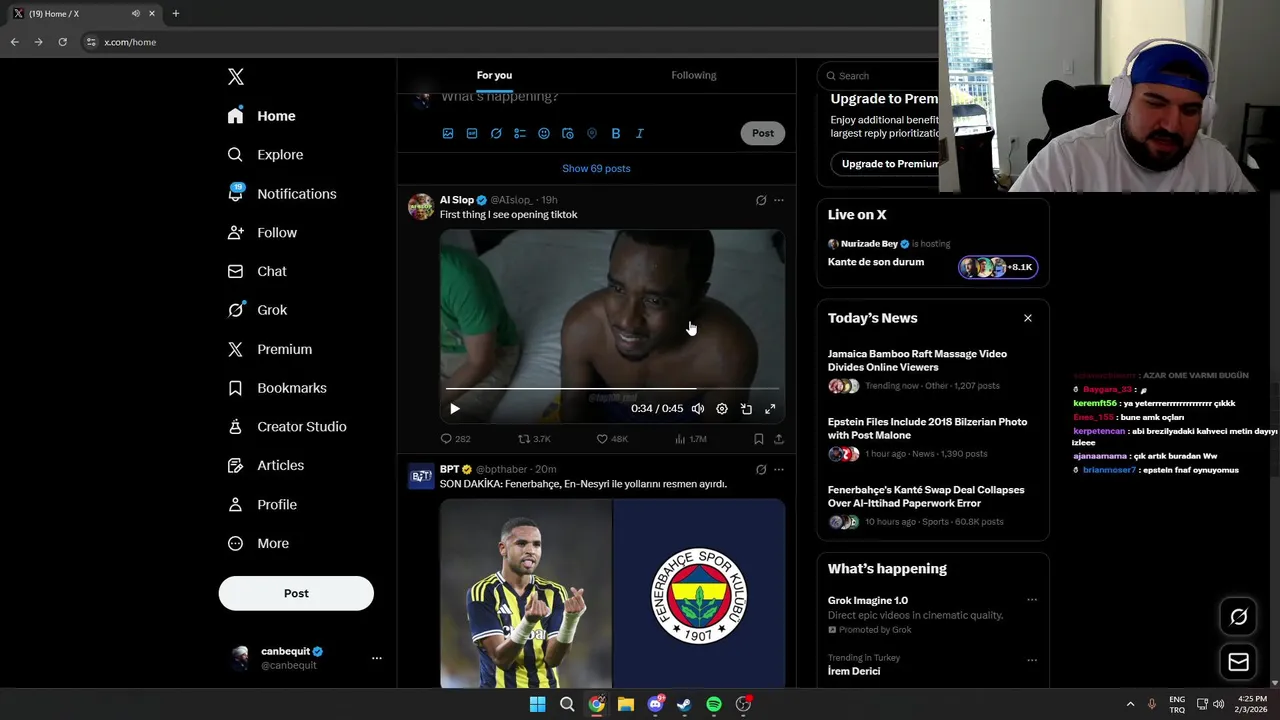Open Steam from the taskbar

point(684,704)
